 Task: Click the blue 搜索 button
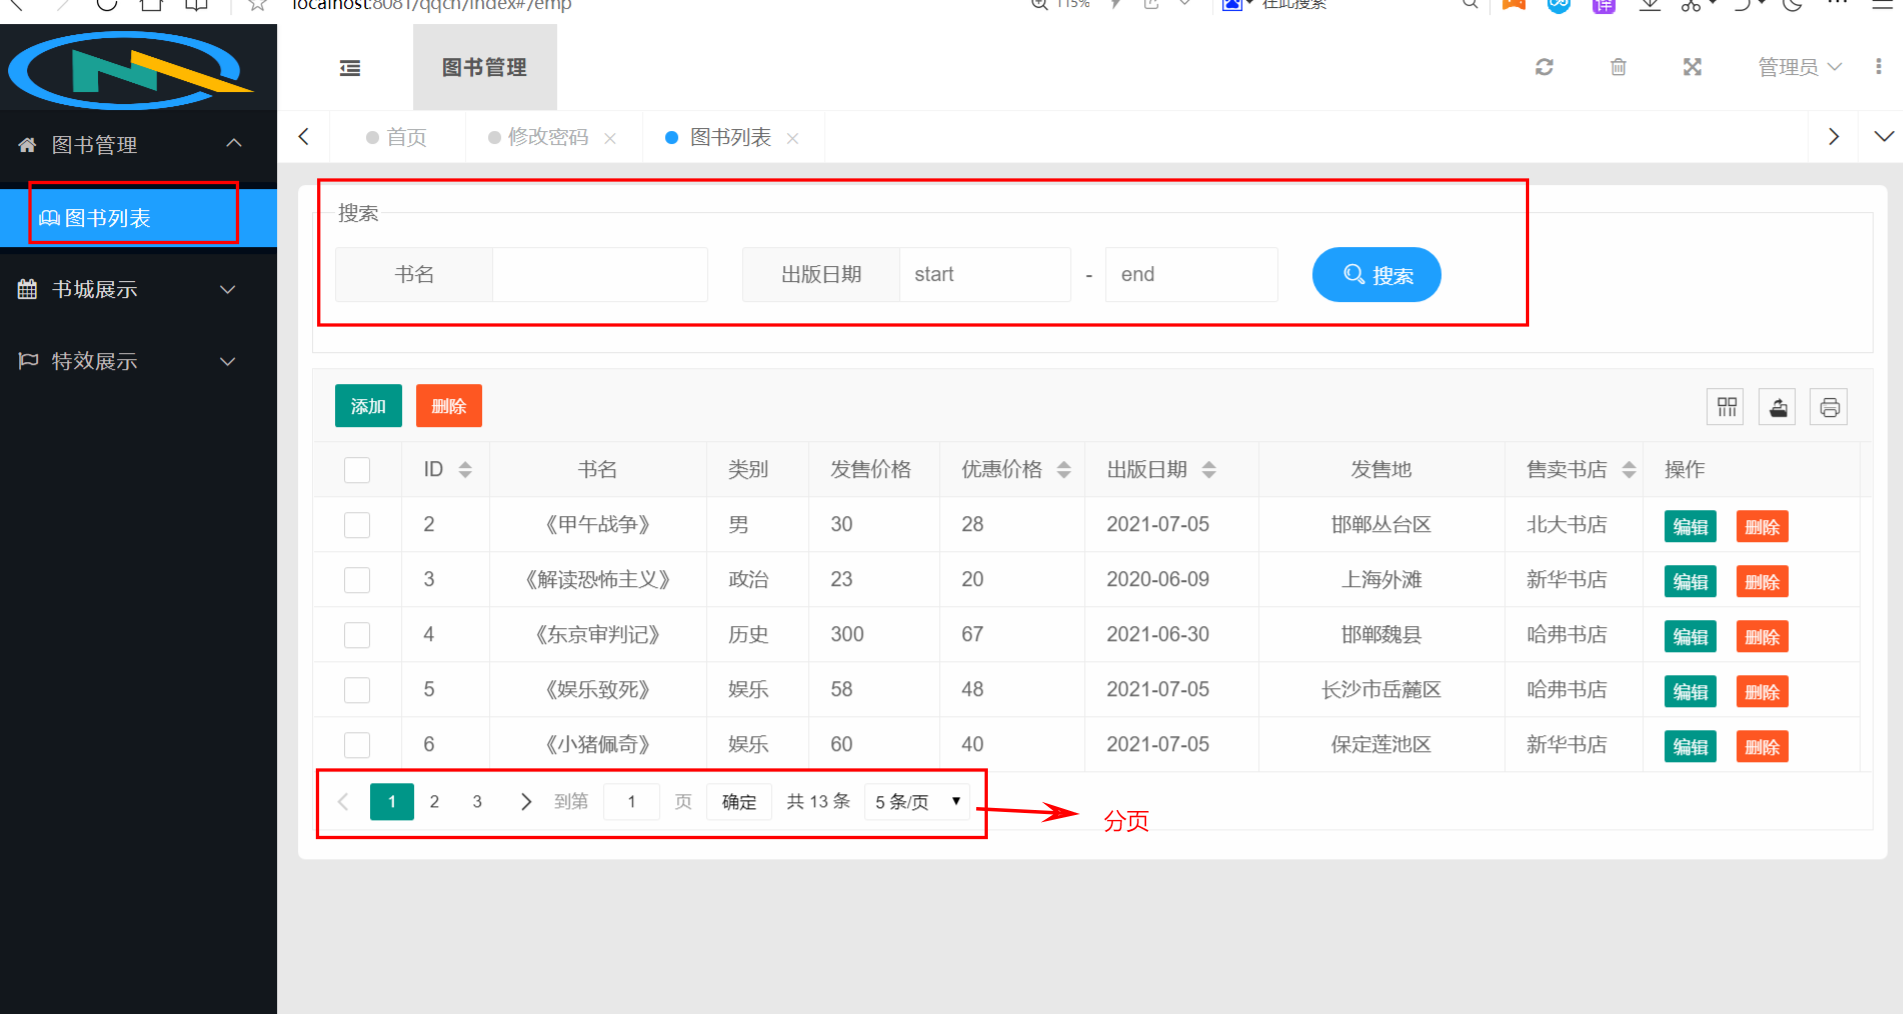point(1377,275)
